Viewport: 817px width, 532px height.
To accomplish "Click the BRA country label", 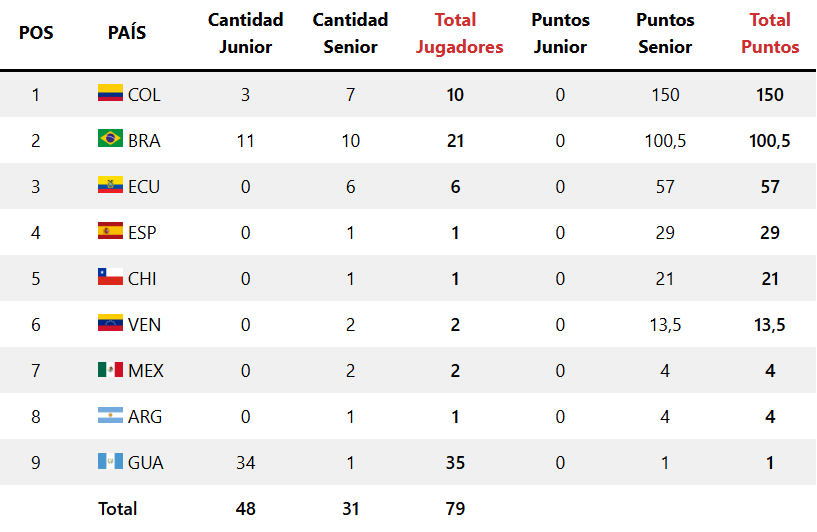I will pyautogui.click(x=144, y=141).
